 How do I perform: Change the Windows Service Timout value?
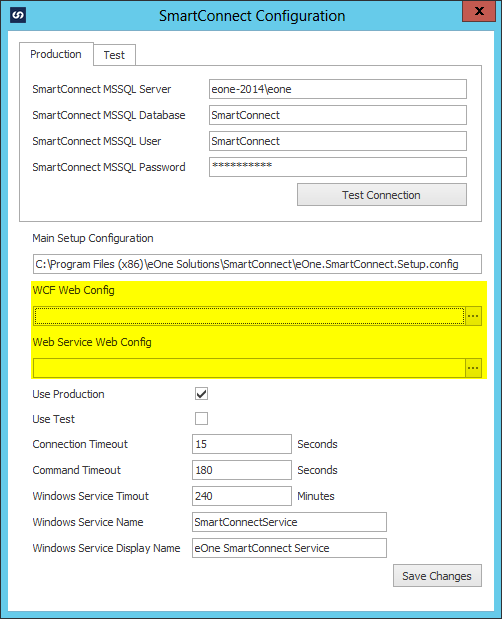coord(242,496)
